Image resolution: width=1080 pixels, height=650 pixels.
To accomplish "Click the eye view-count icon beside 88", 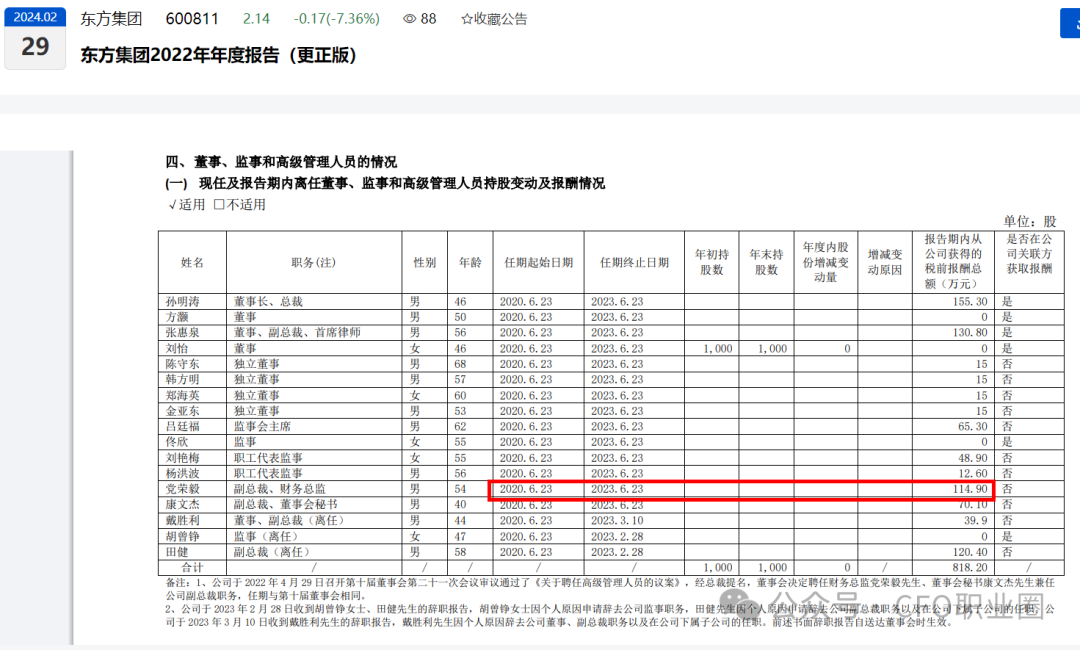I will point(409,19).
